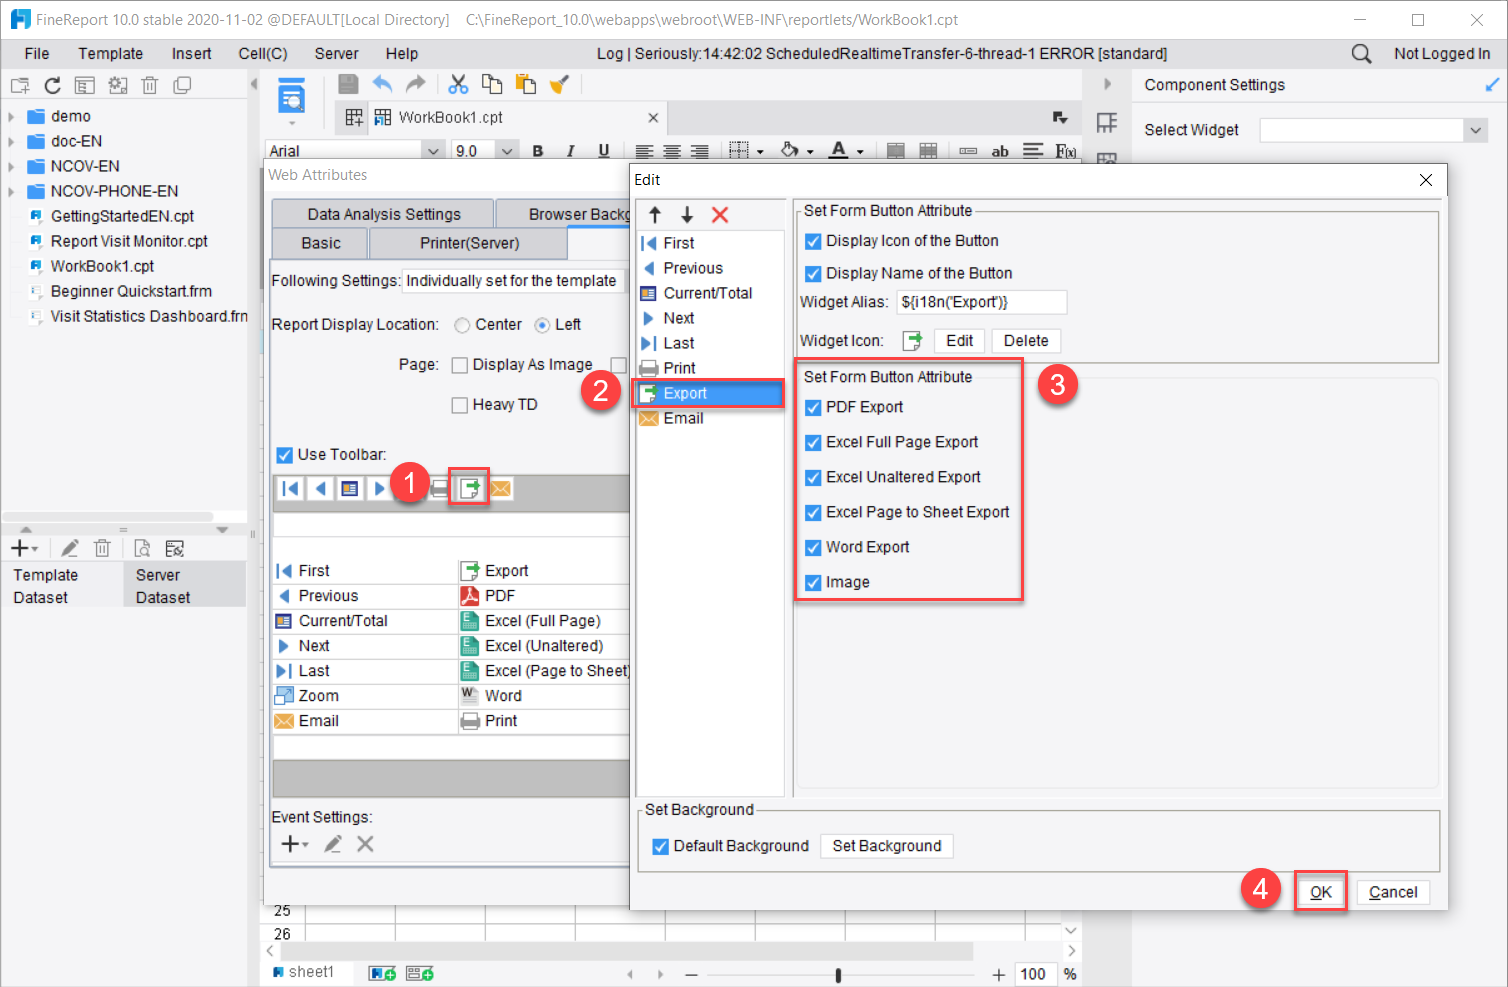Click the Refresh icon in file panel
1508x987 pixels.
pyautogui.click(x=52, y=86)
